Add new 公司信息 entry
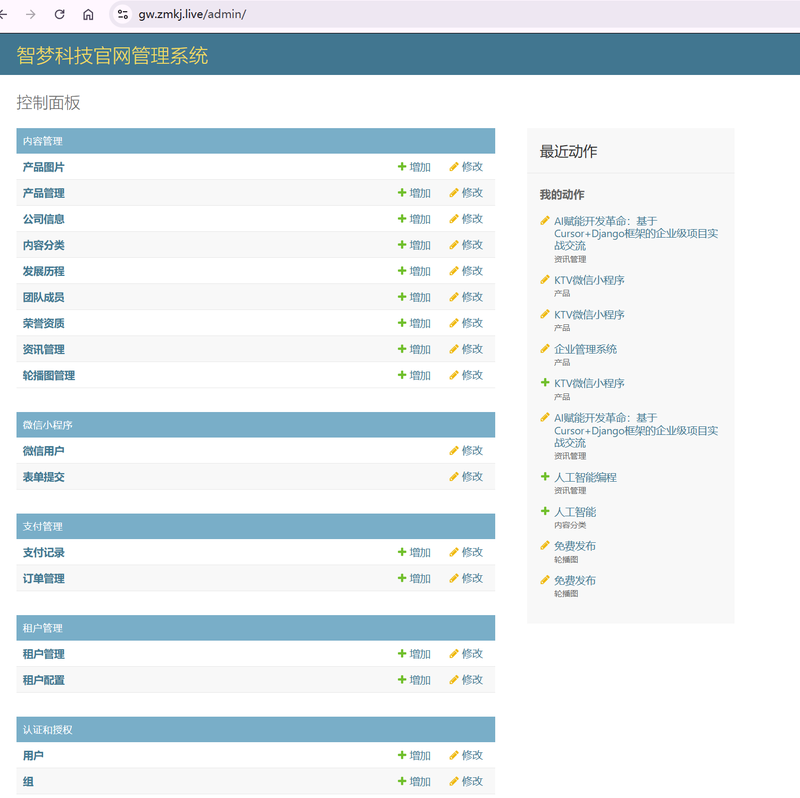The width and height of the screenshot is (800, 798). point(414,219)
